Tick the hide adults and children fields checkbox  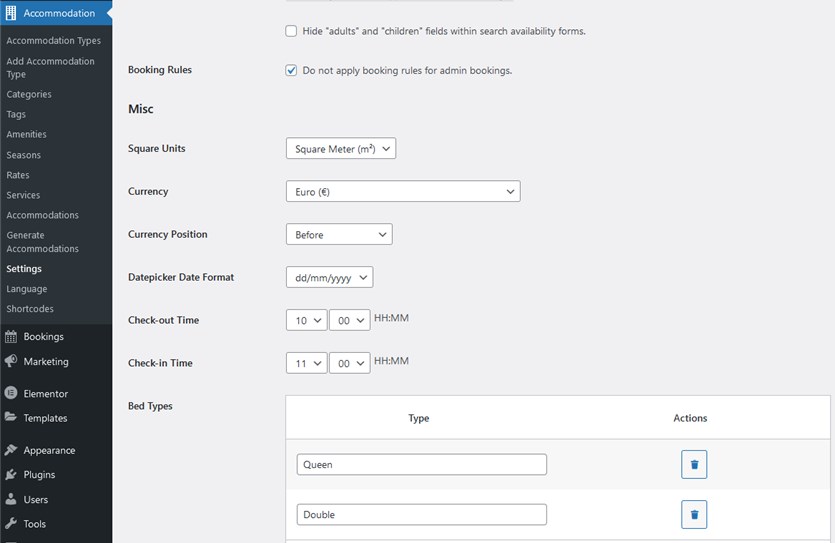(291, 31)
